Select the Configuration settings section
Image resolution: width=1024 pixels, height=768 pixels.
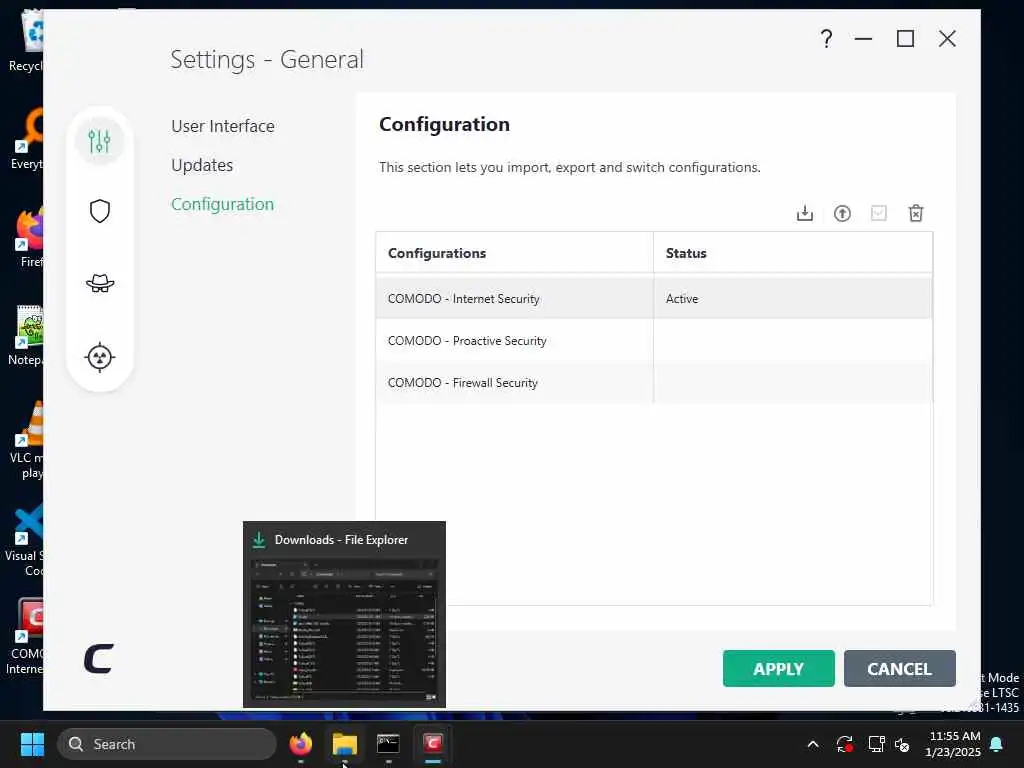(222, 204)
